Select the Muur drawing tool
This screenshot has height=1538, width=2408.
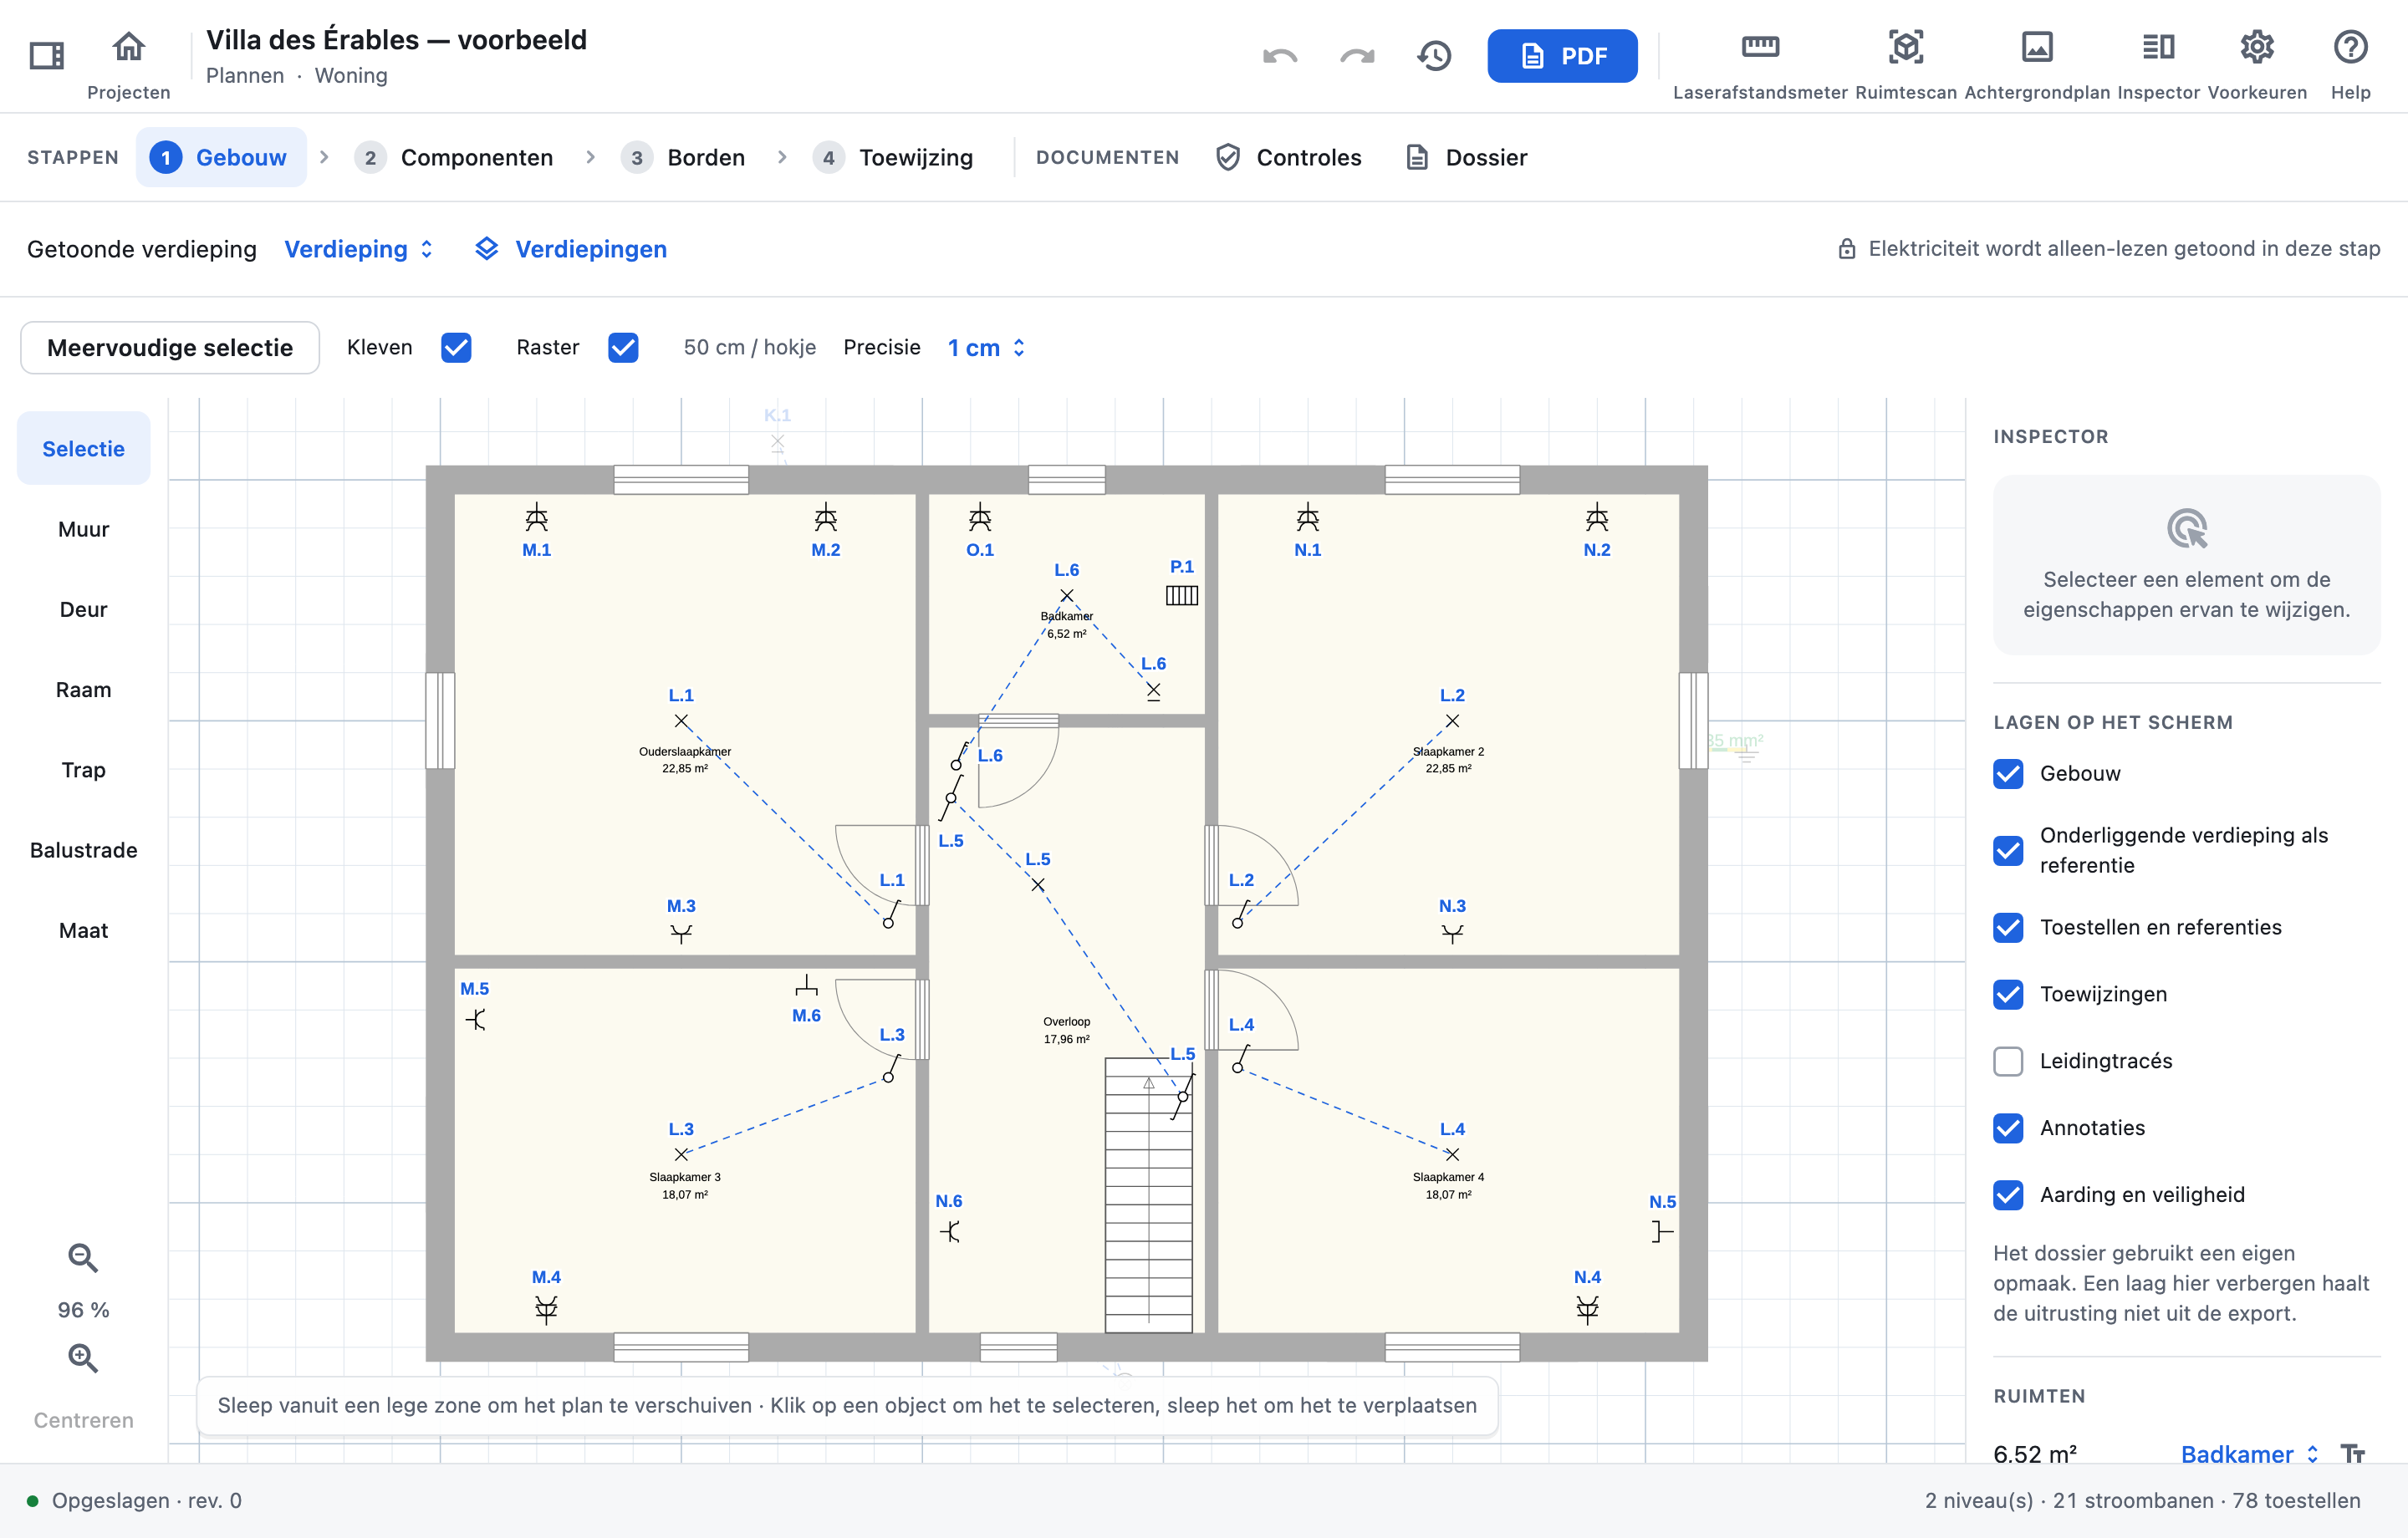tap(83, 529)
